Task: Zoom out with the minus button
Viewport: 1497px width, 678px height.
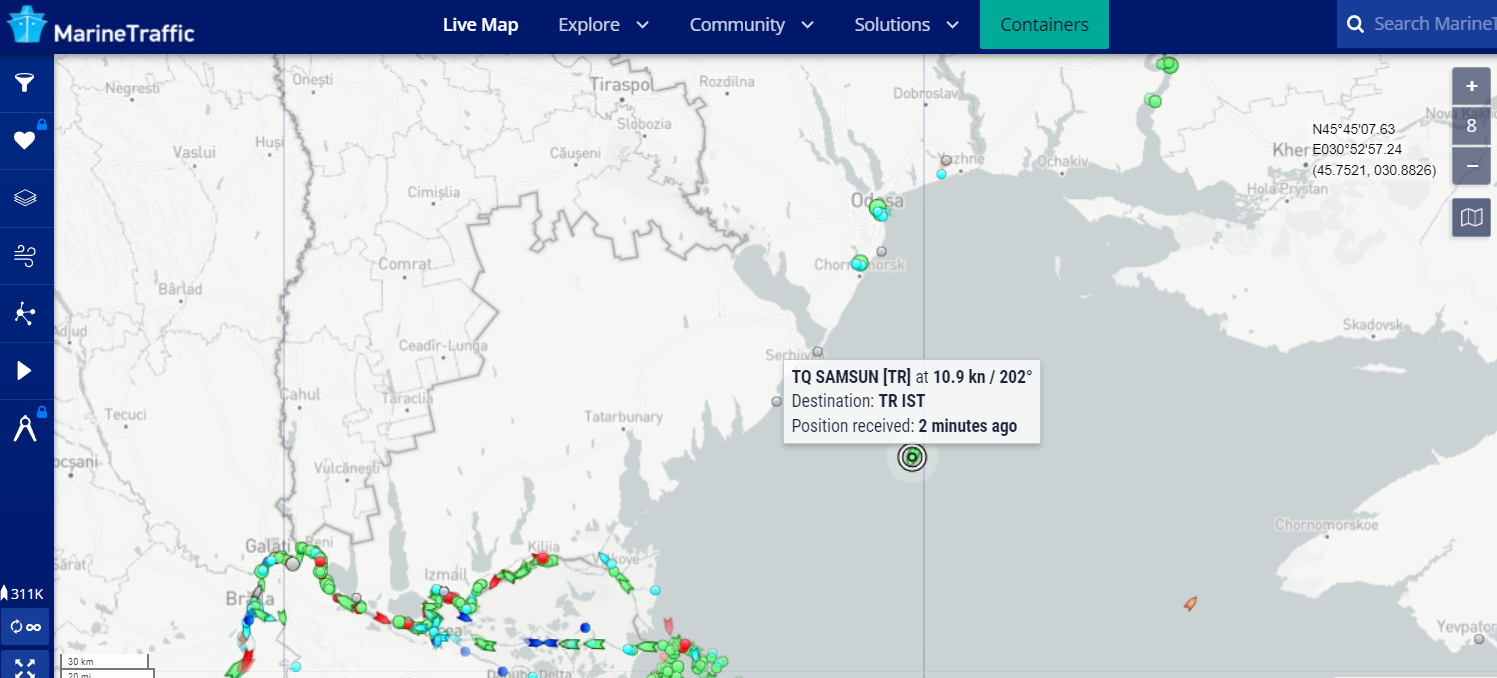Action: pyautogui.click(x=1471, y=166)
